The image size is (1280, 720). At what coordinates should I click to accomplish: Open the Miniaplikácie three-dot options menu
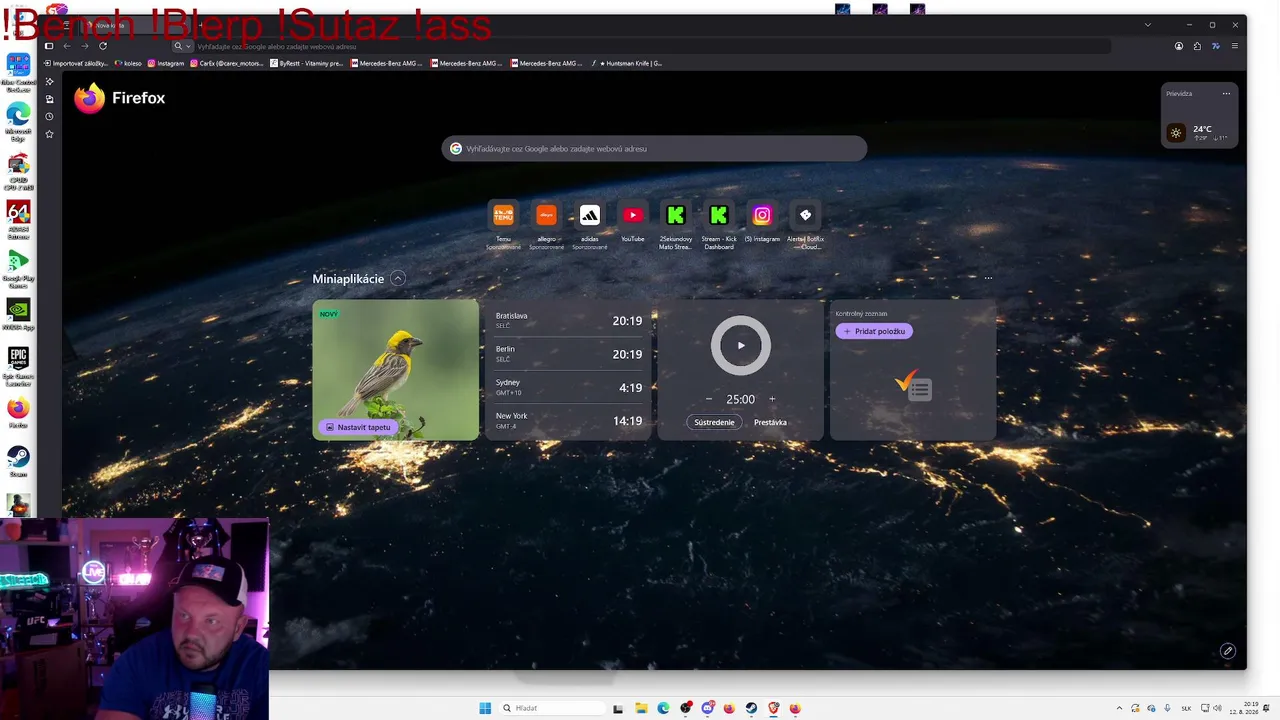coord(988,278)
